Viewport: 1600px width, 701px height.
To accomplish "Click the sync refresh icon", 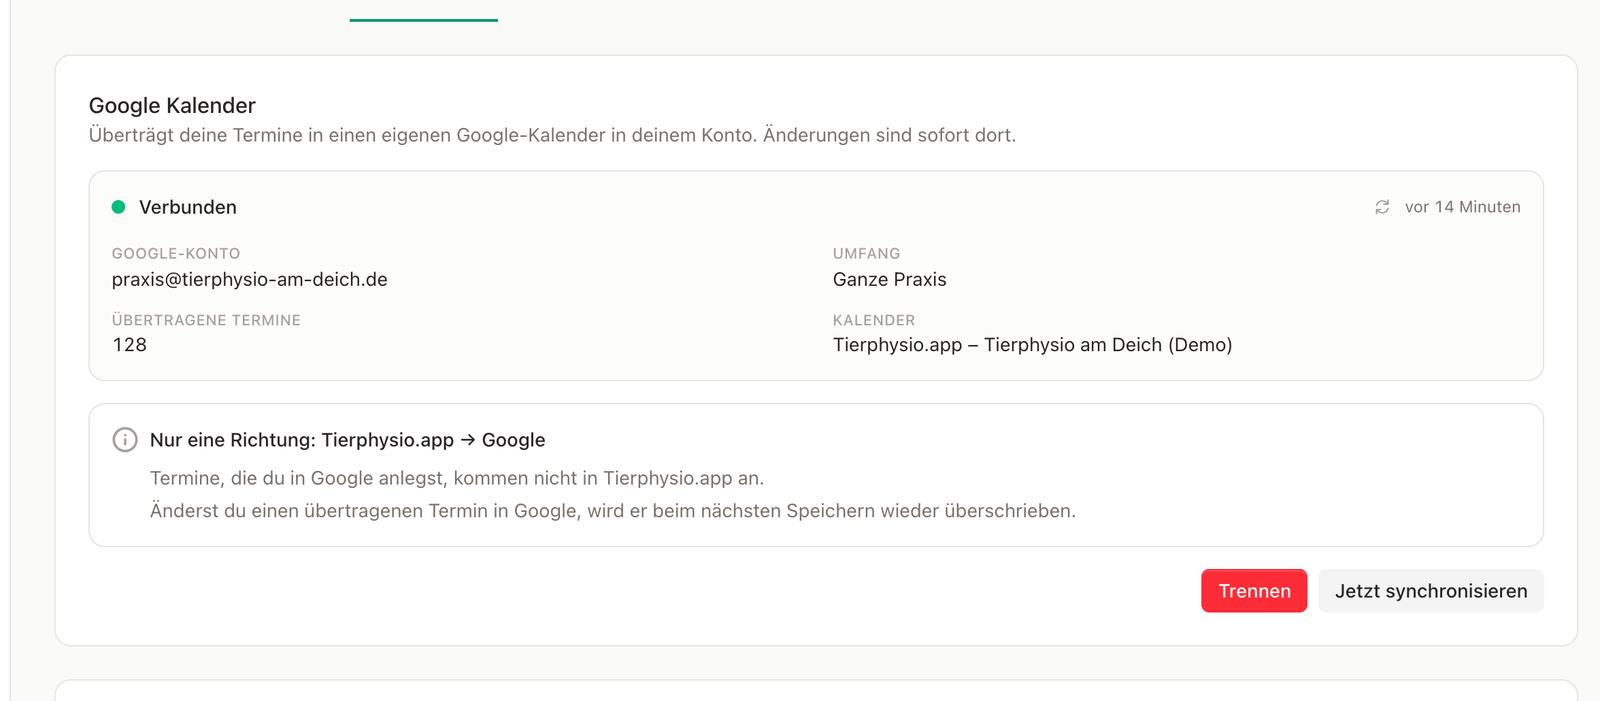I will 1382,207.
